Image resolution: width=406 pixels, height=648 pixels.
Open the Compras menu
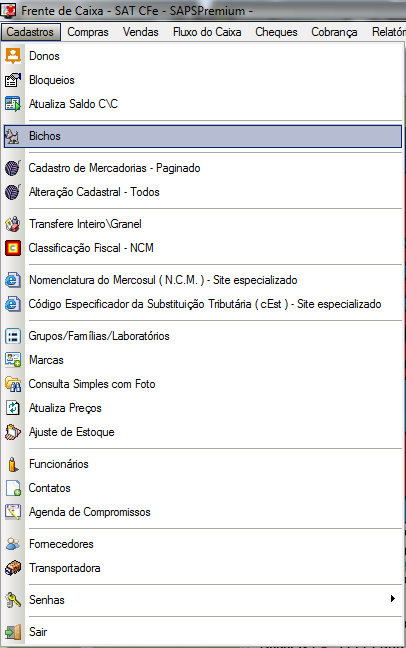[88, 32]
